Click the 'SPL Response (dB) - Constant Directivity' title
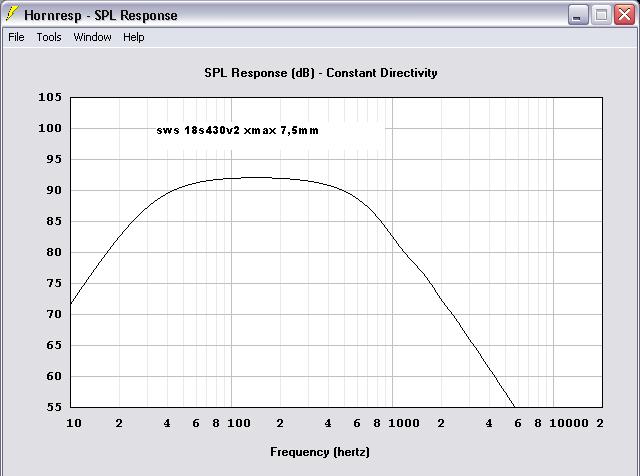640x476 pixels. (321, 73)
